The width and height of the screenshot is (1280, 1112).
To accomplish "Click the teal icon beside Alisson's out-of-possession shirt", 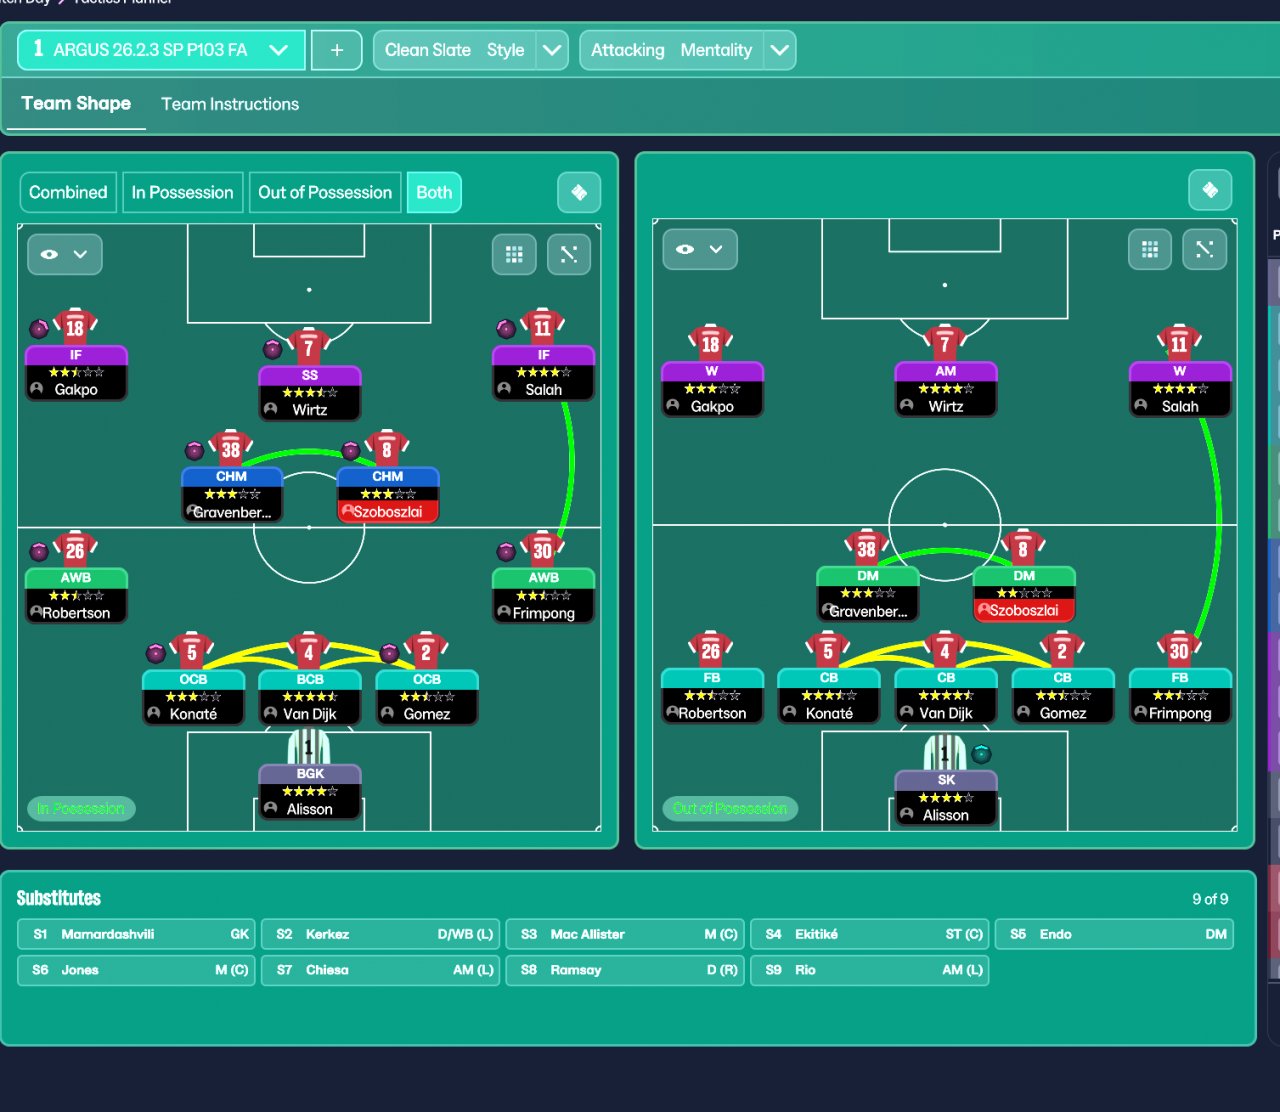I will (981, 754).
